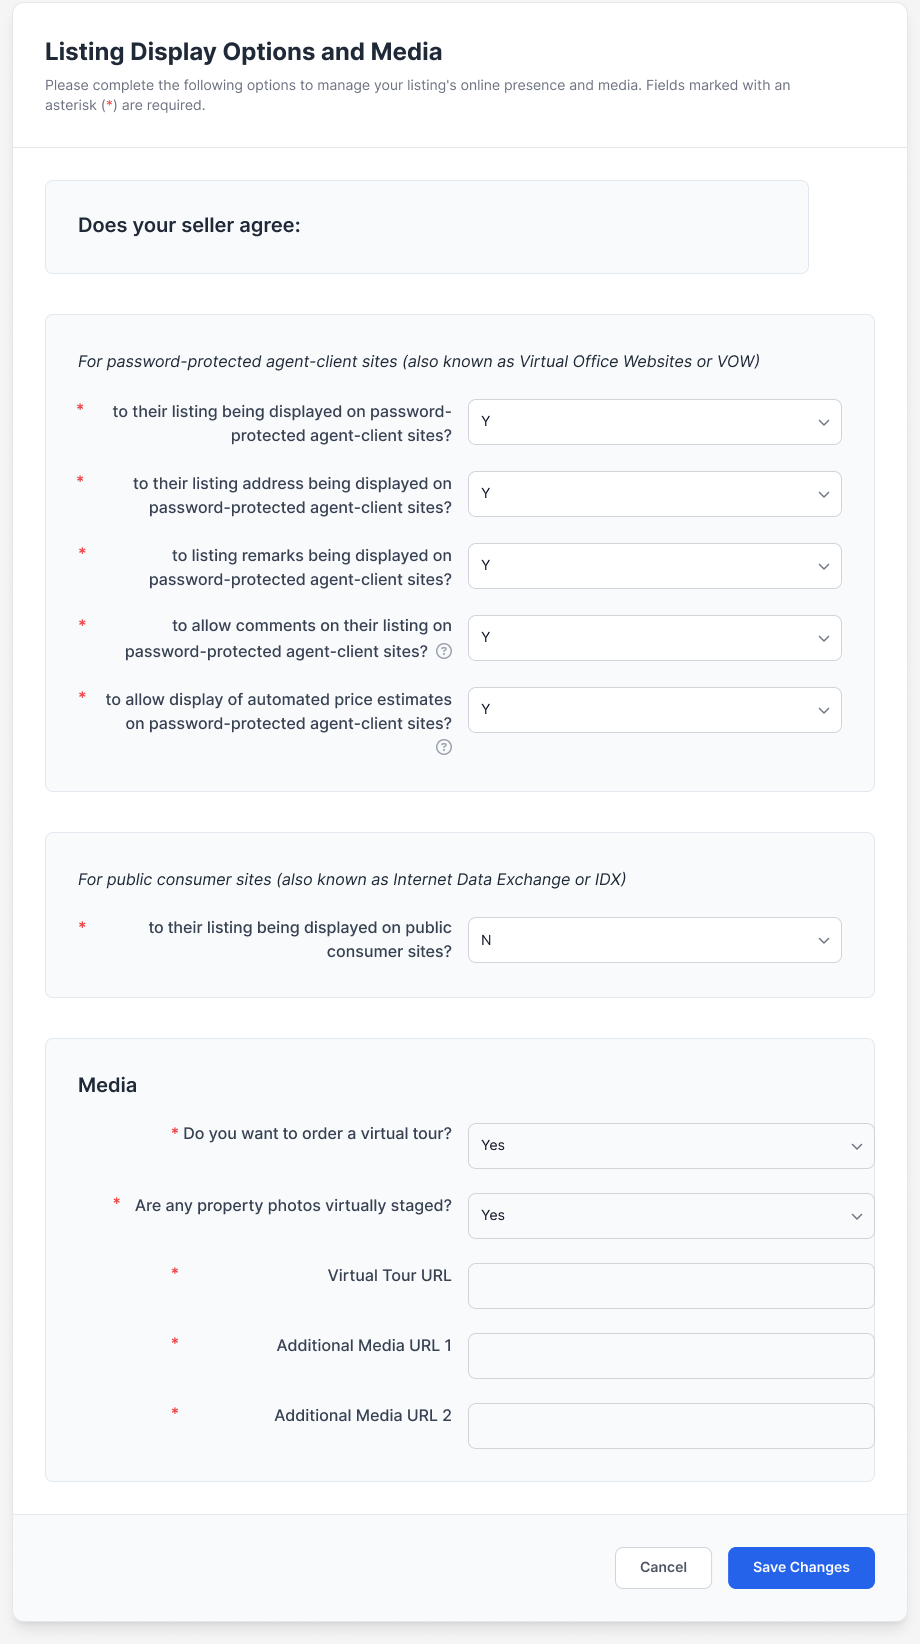Open listing displayed on password-protected sites dropdown
This screenshot has height=1644, width=920.
654,422
